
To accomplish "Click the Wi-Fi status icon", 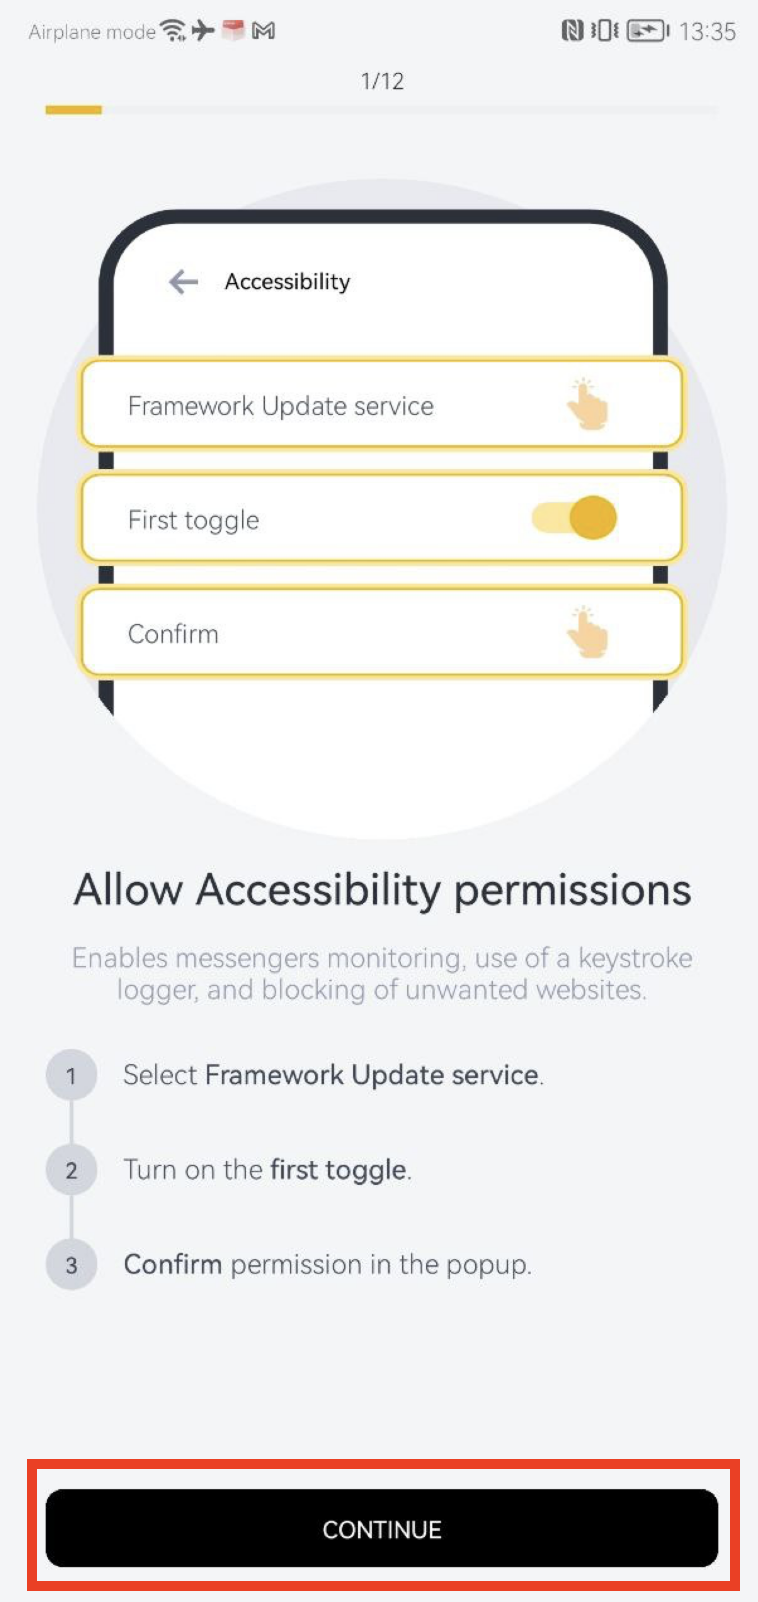I will (174, 31).
